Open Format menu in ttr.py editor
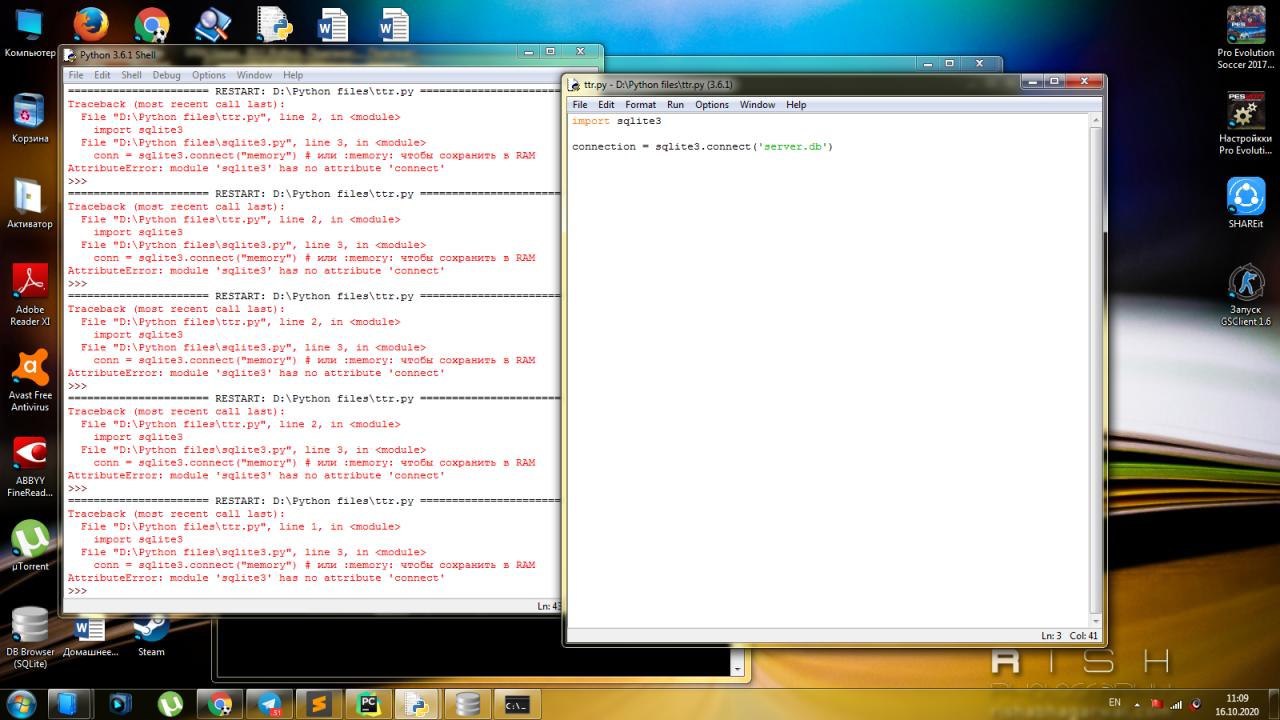 point(640,104)
